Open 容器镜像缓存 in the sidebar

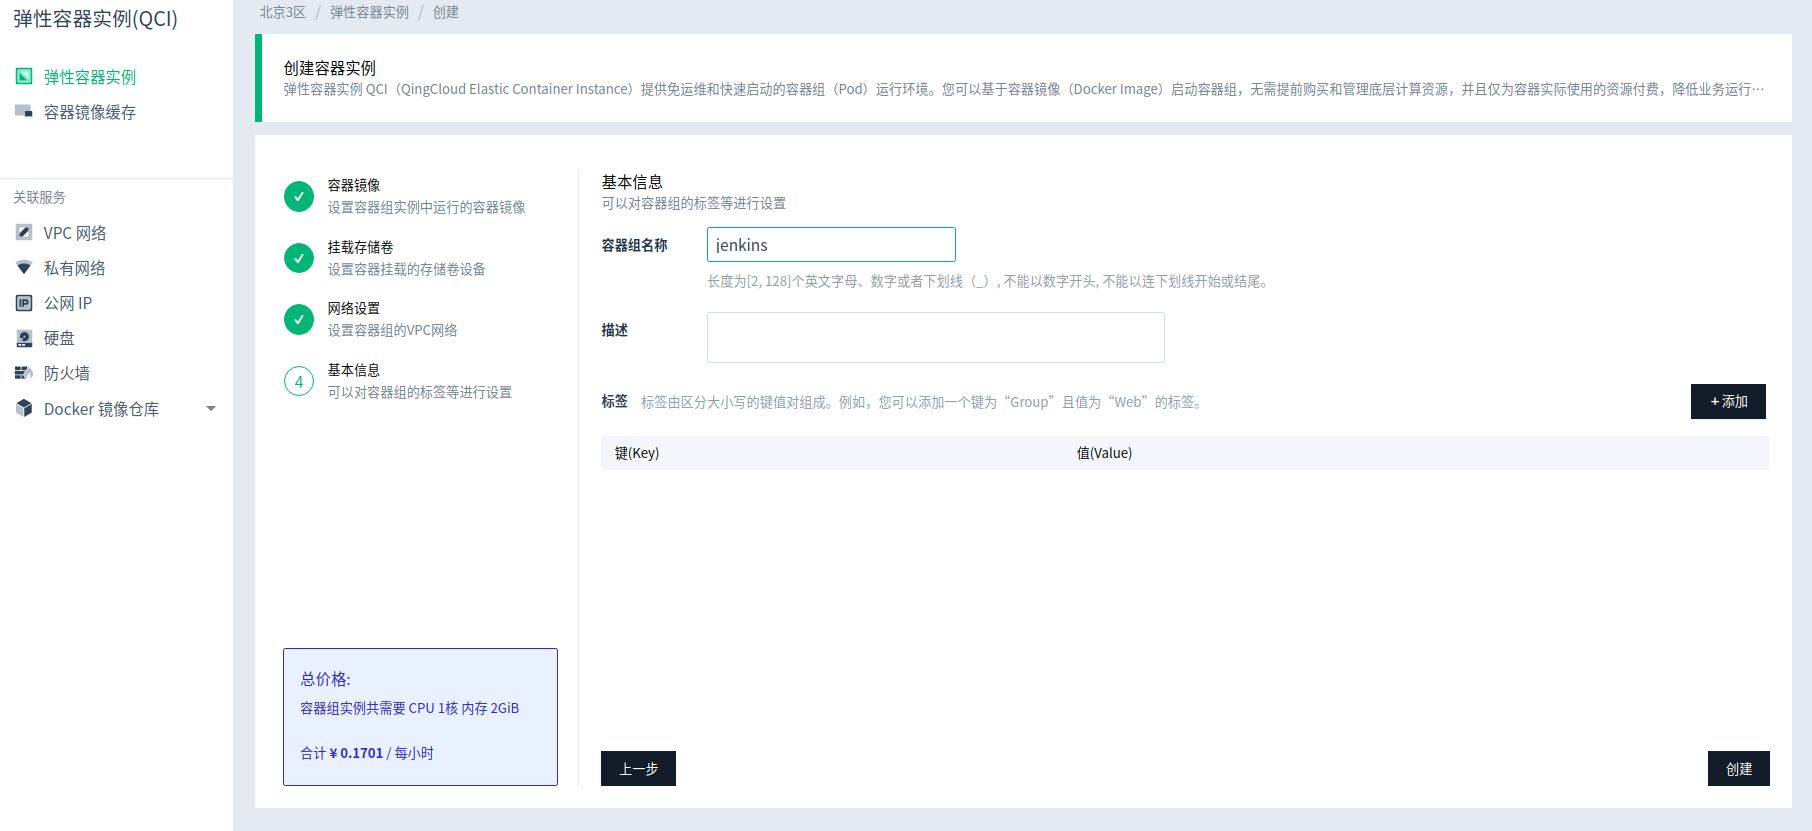click(90, 112)
